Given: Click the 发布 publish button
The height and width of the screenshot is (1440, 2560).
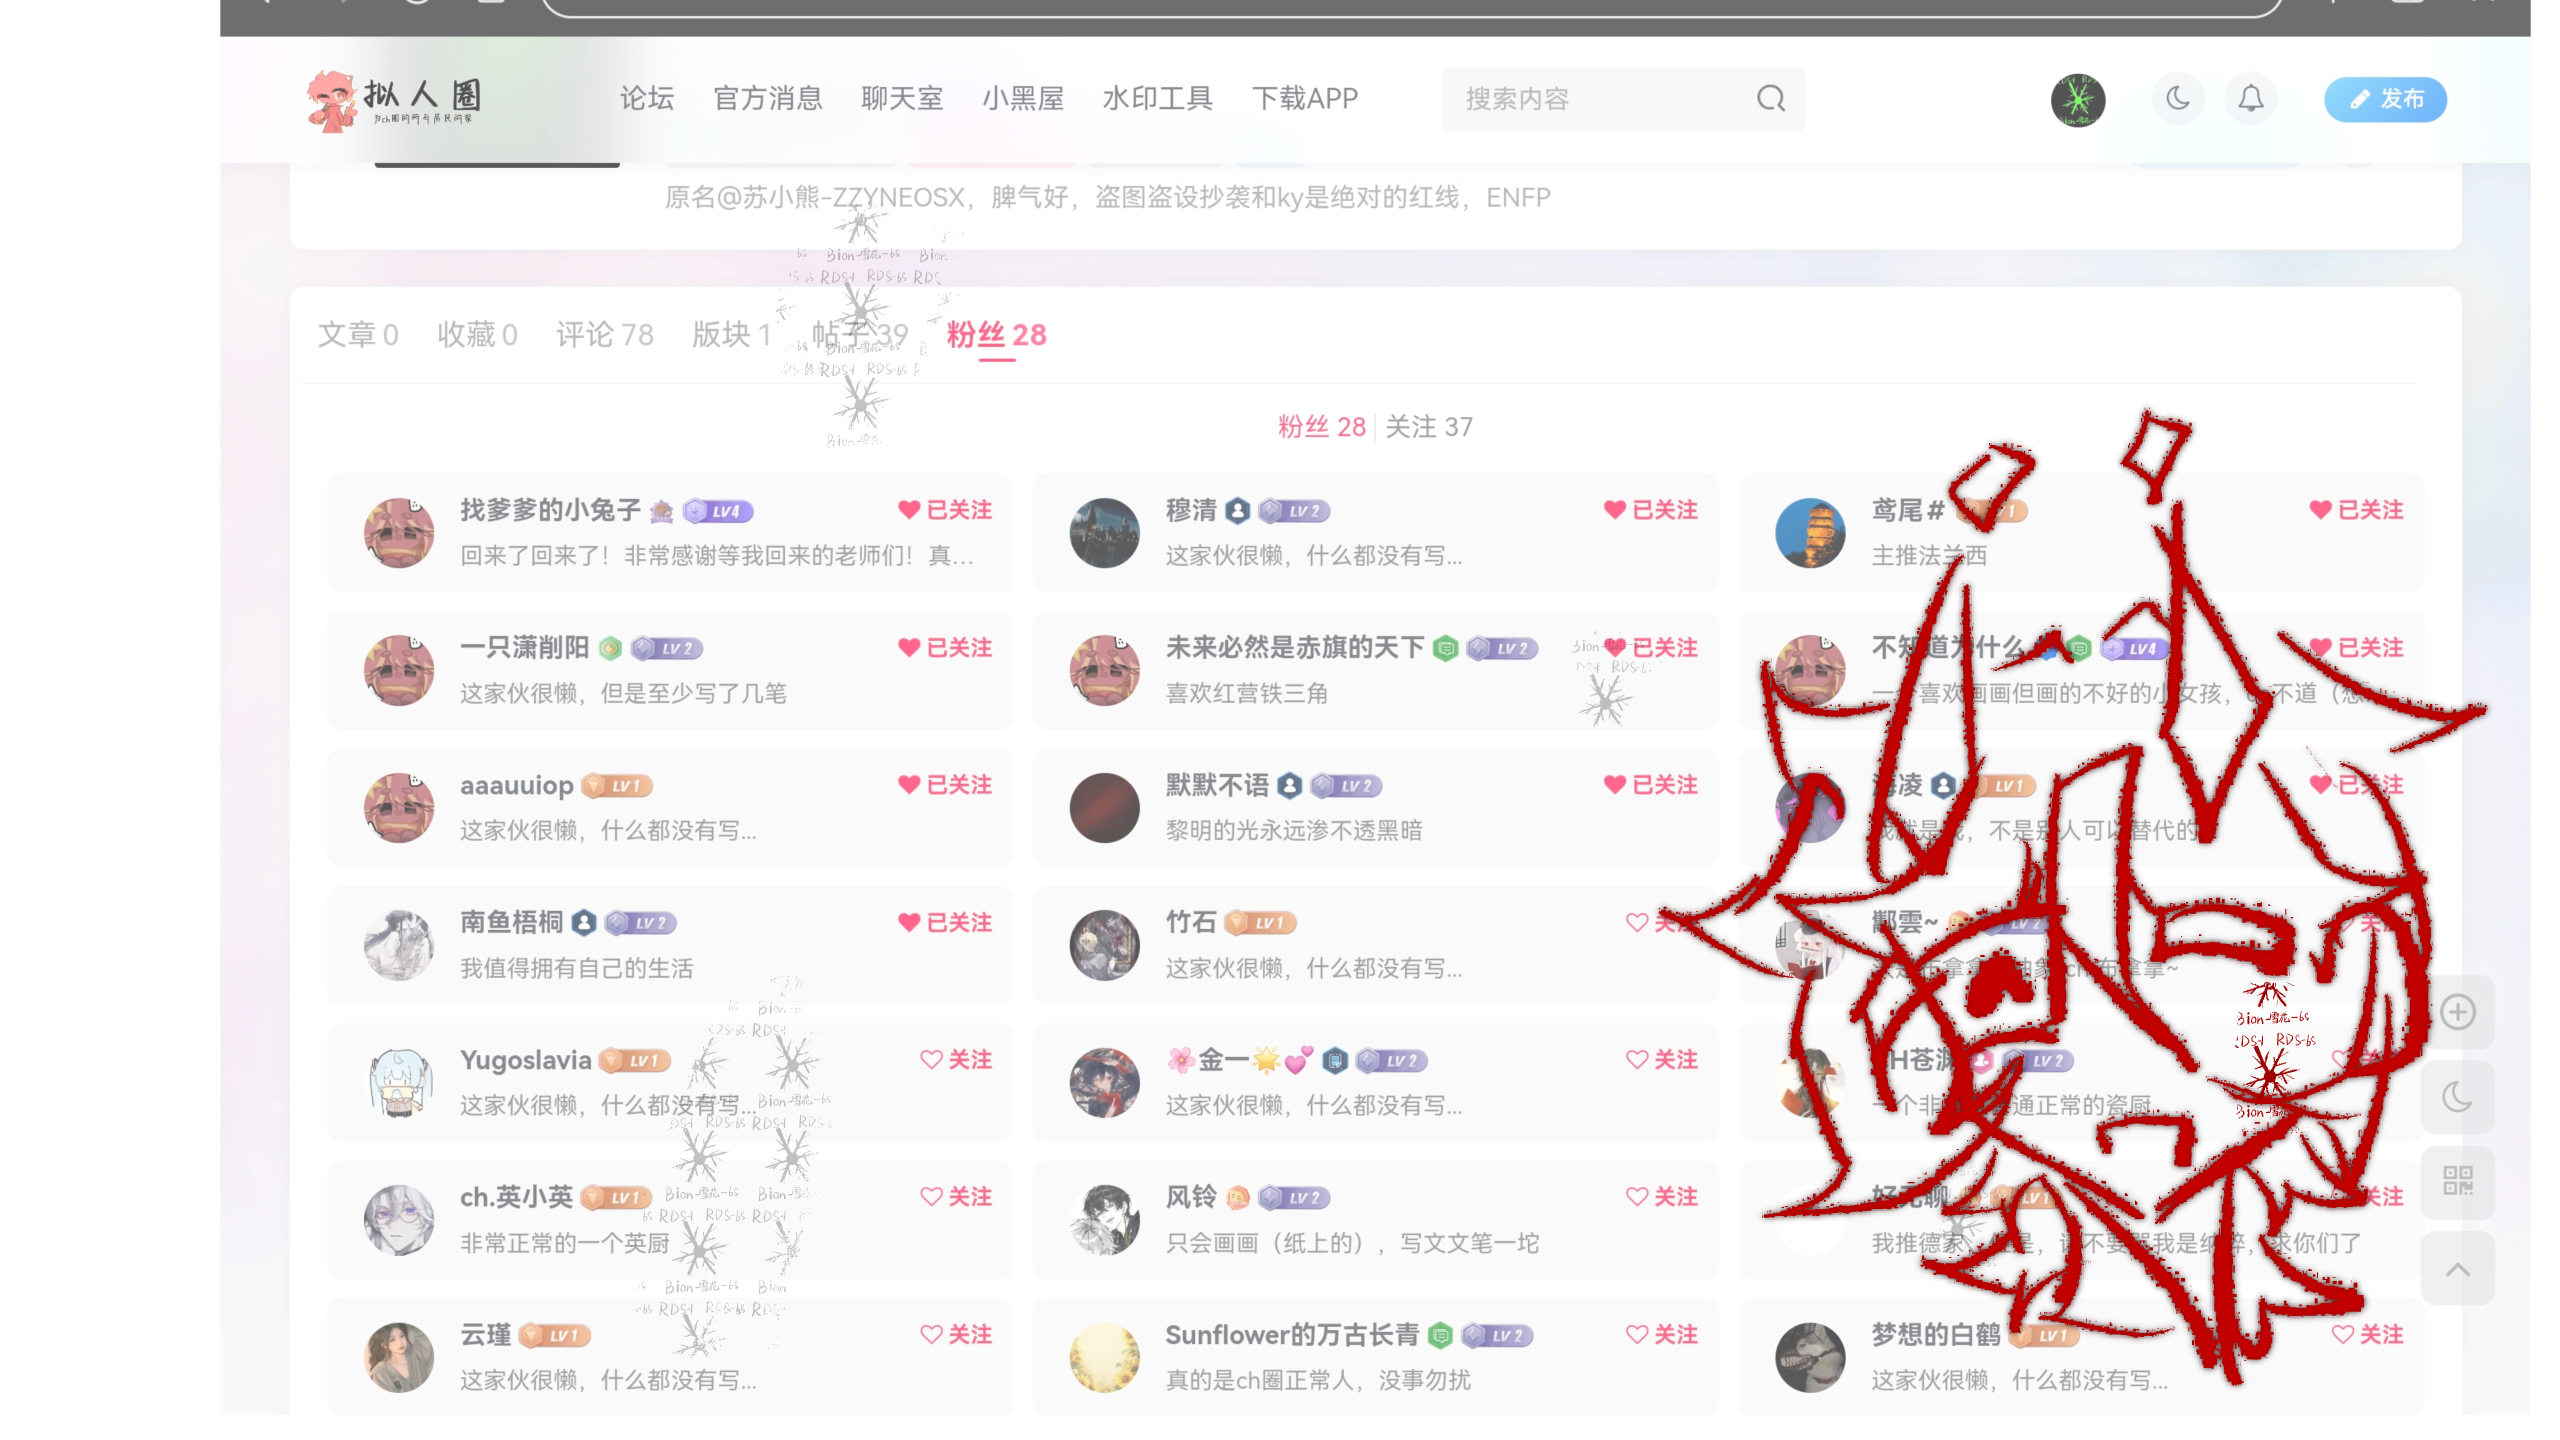Looking at the screenshot, I should (2385, 99).
